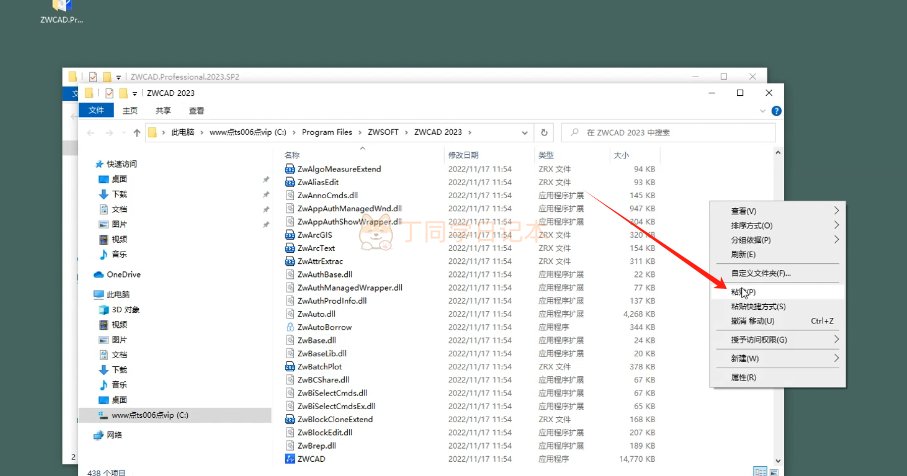The width and height of the screenshot is (907, 476).
Task: Choose 粘贴(P) from context menu
Action: point(743,291)
